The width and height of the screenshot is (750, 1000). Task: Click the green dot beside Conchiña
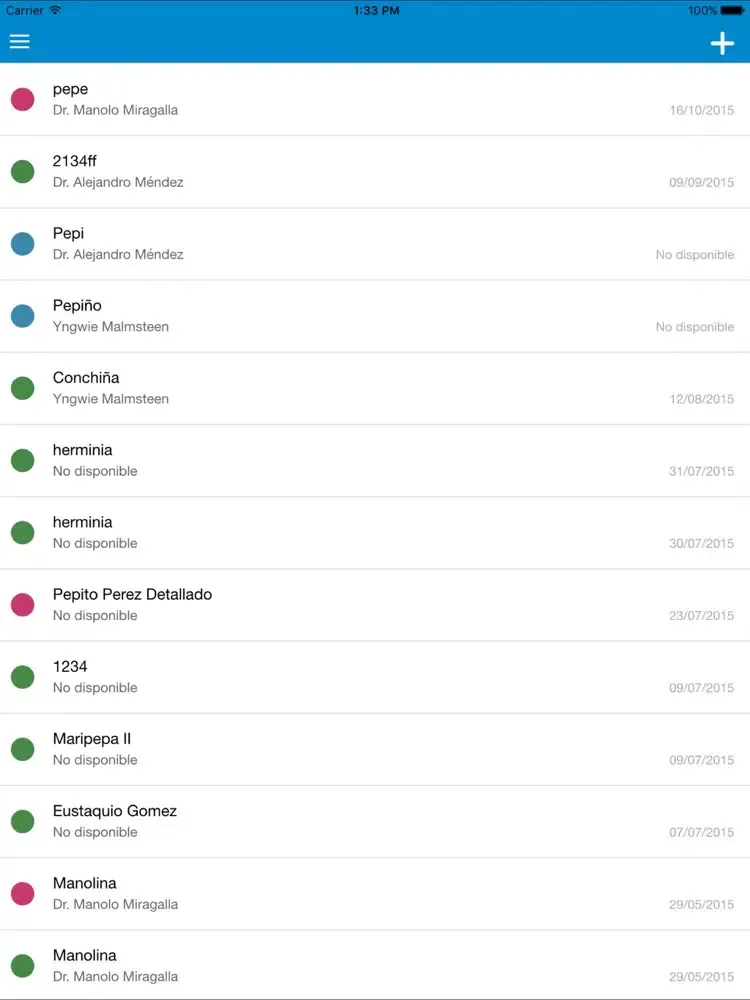tap(22, 388)
